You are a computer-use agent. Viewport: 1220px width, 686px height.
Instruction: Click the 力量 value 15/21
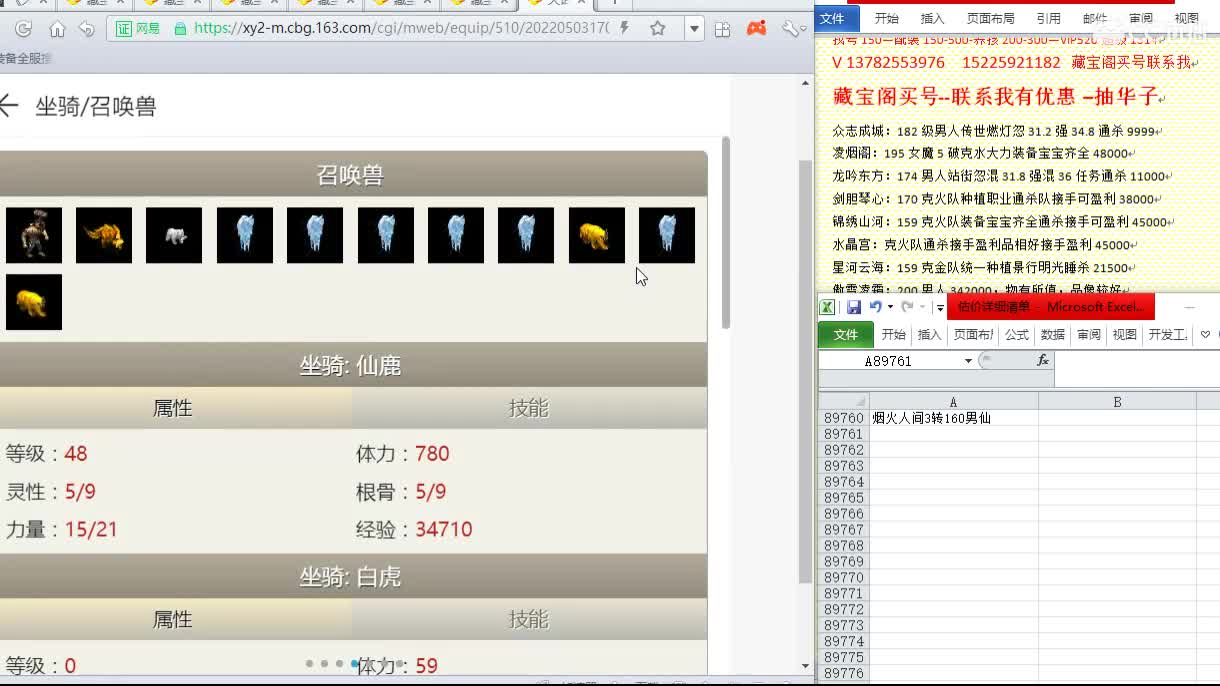(91, 529)
